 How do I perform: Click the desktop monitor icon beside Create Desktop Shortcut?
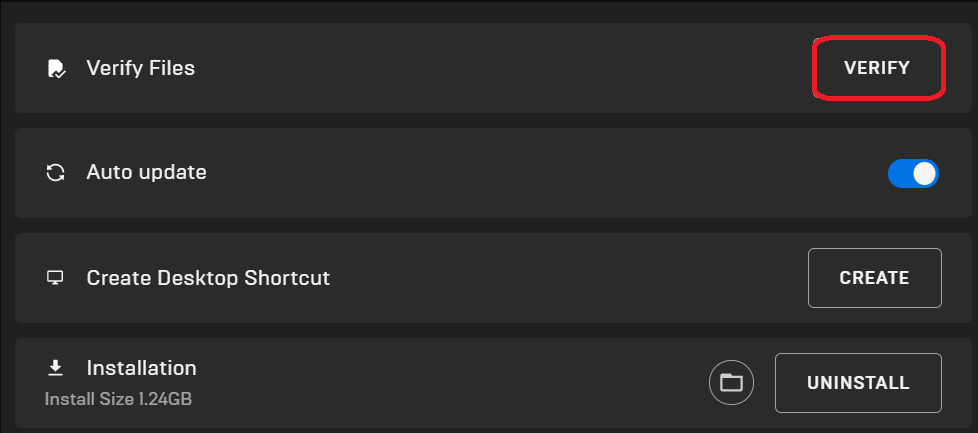pos(56,278)
